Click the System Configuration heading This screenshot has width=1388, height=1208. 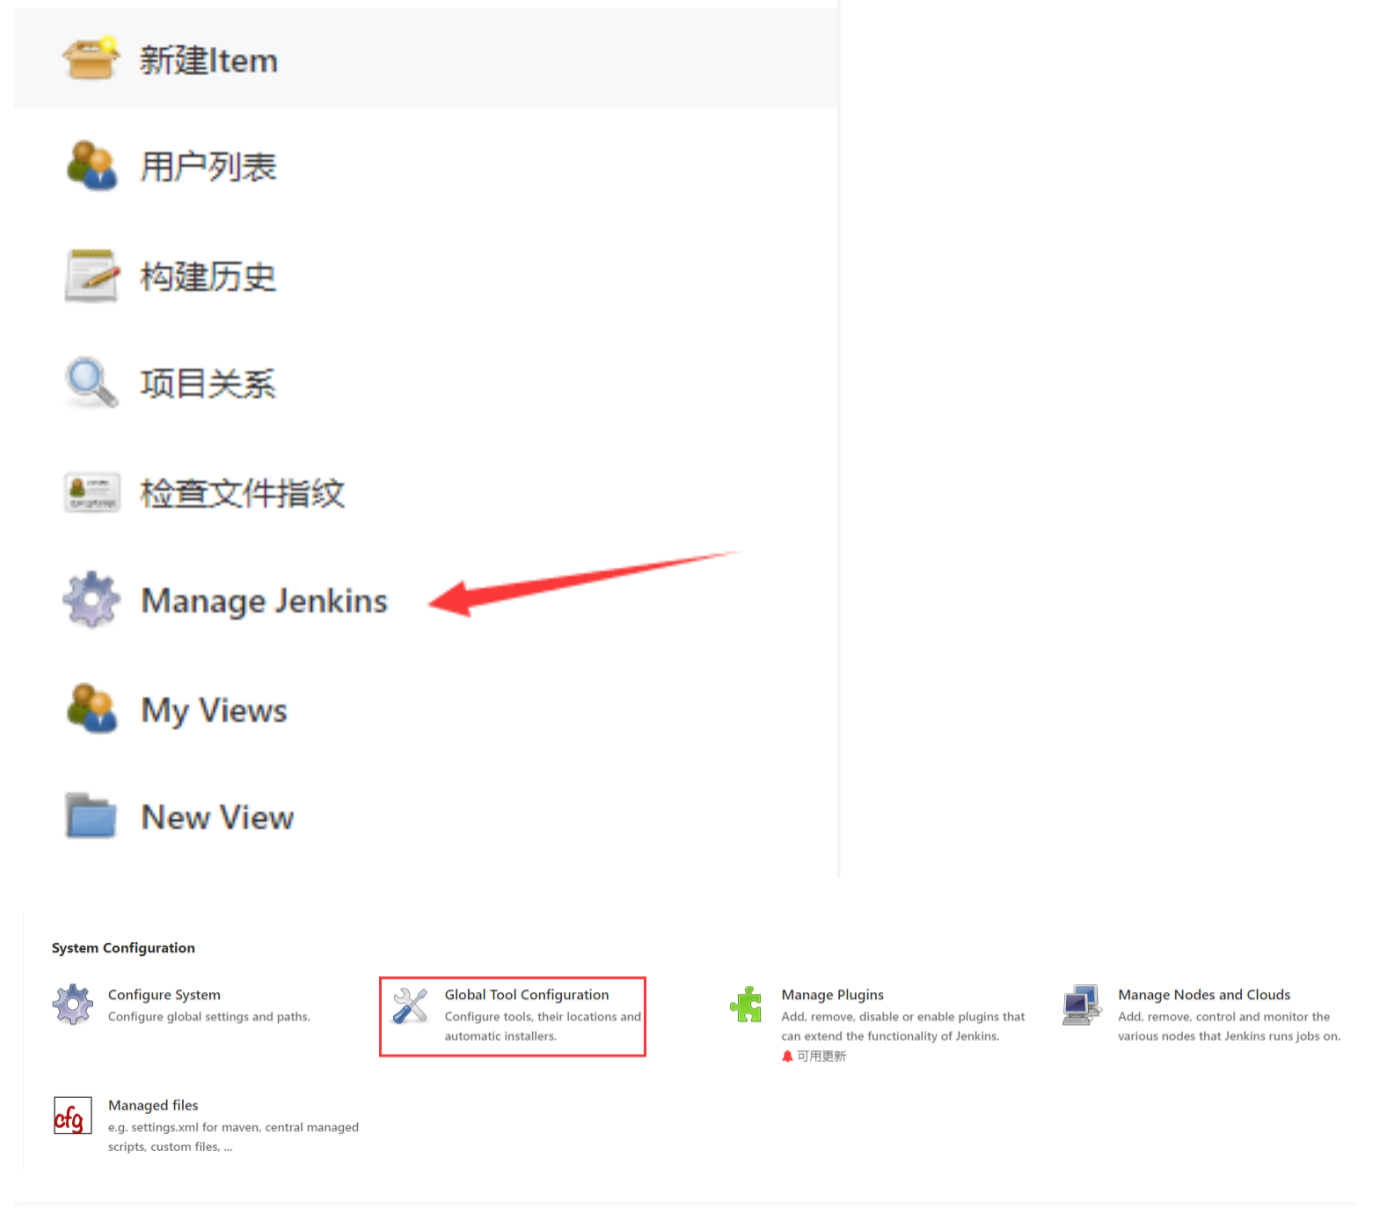[x=123, y=948]
